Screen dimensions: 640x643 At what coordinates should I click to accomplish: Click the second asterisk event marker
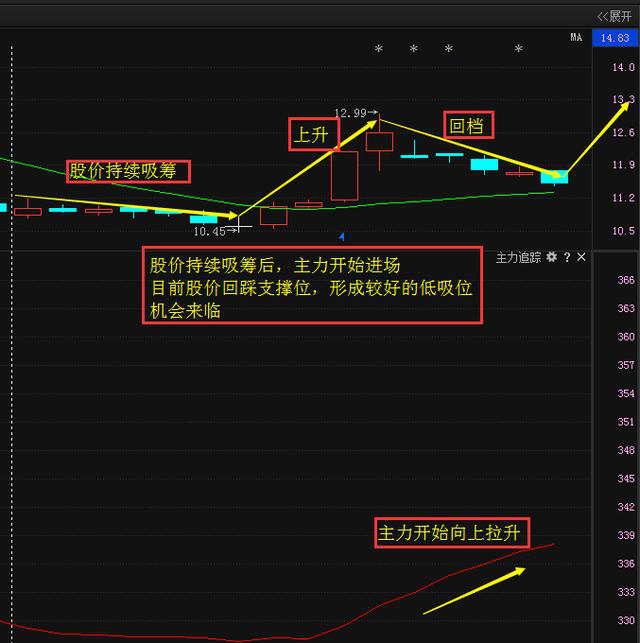(x=413, y=49)
